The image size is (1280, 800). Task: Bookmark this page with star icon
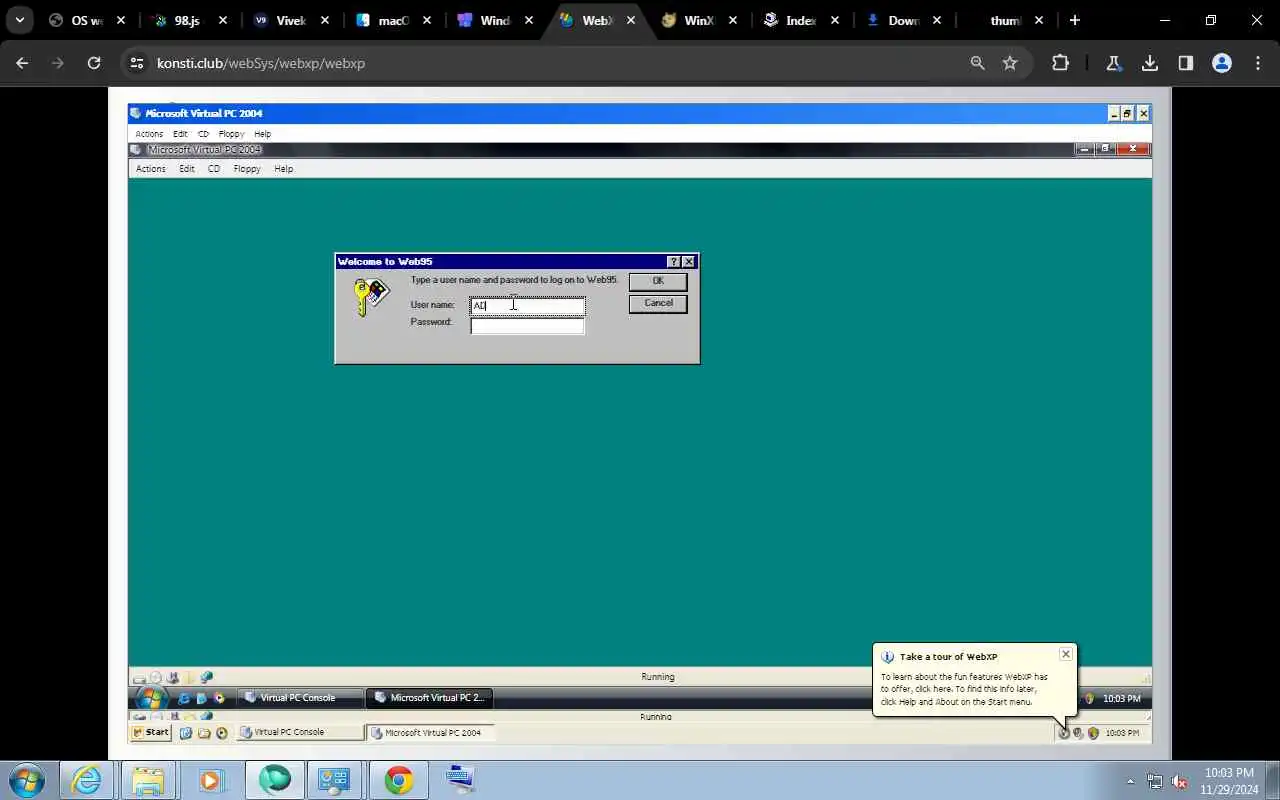pyautogui.click(x=1010, y=63)
